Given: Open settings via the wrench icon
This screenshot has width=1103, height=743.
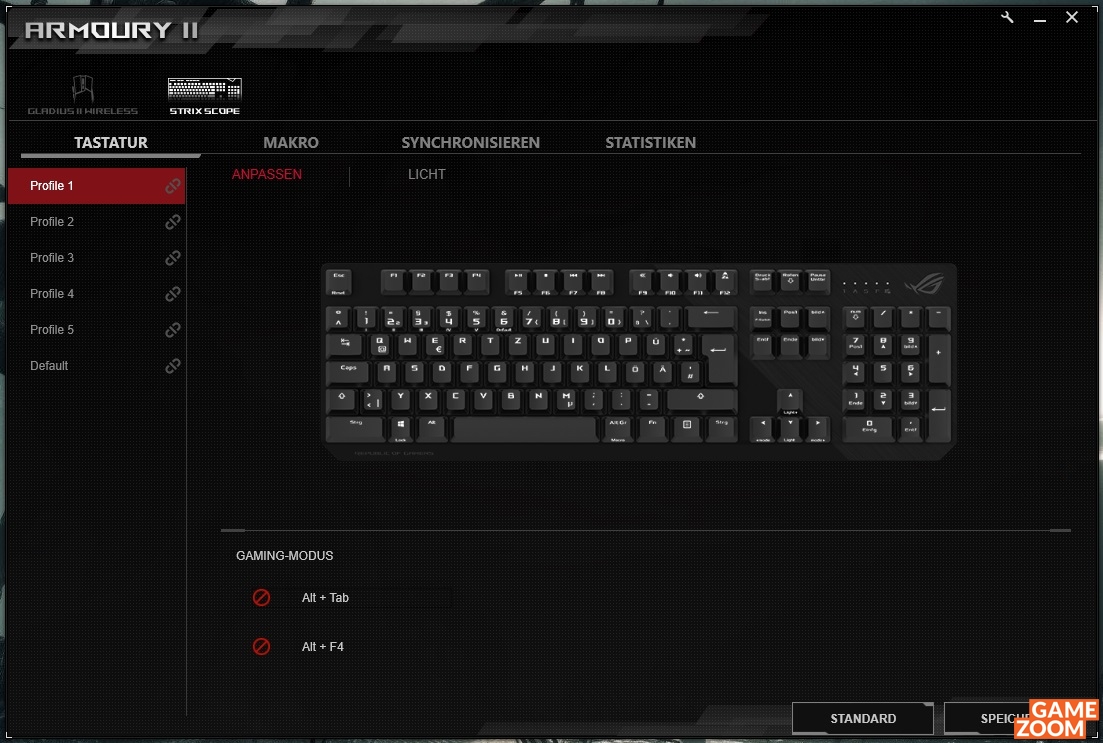Looking at the screenshot, I should click(1007, 18).
